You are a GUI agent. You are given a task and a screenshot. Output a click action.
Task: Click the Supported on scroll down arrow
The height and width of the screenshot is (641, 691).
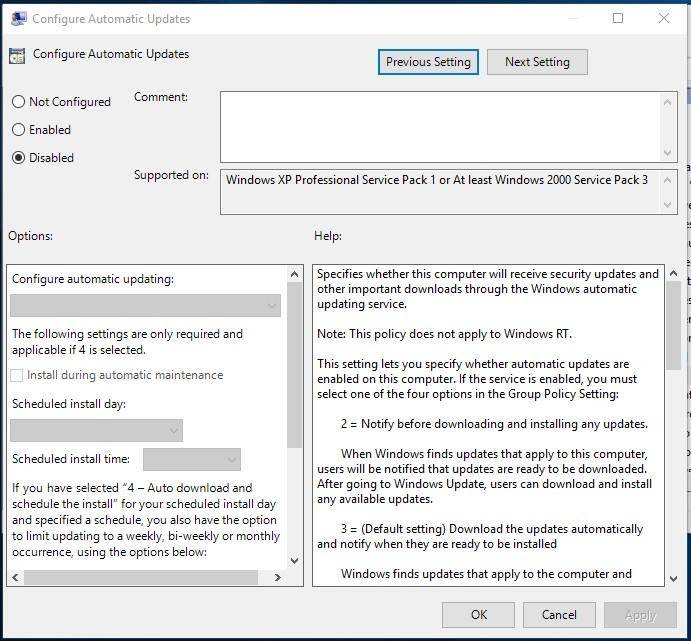(x=667, y=205)
